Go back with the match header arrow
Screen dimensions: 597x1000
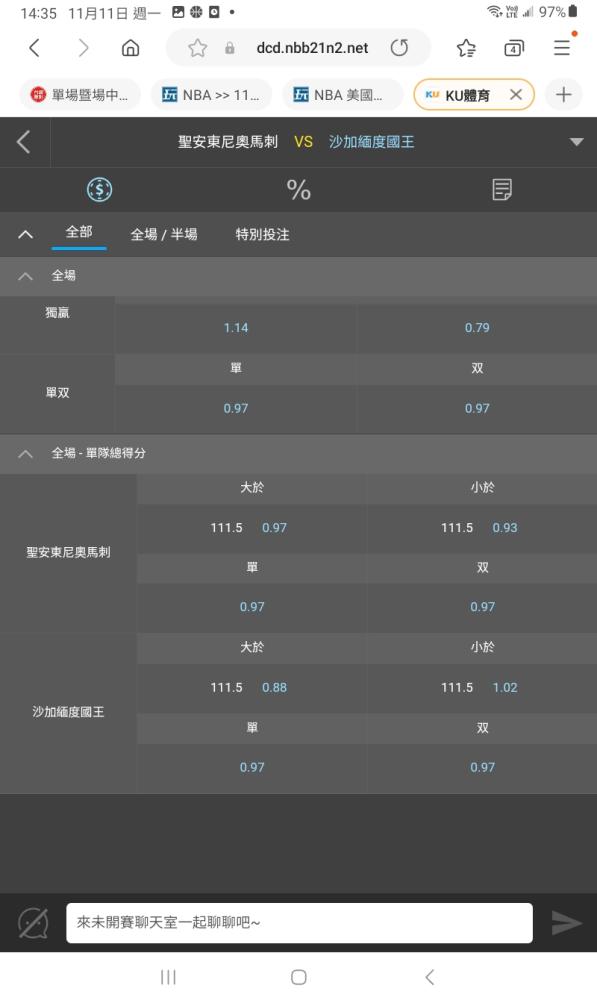[x=24, y=142]
